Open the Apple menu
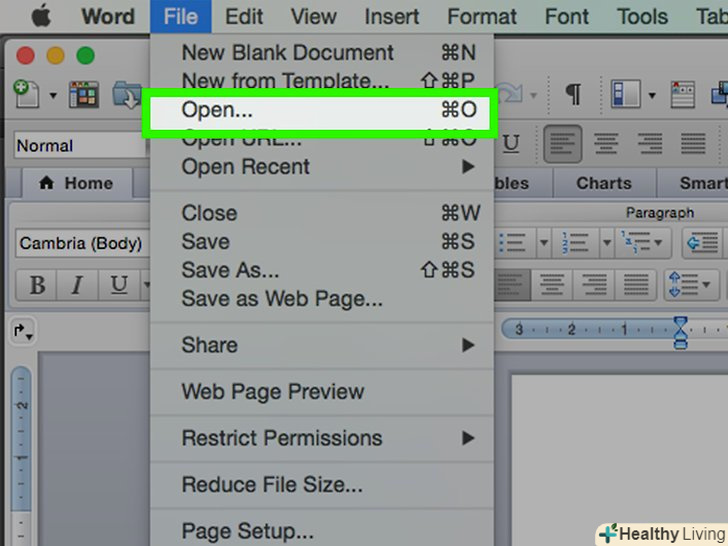728x546 pixels. pos(41,17)
